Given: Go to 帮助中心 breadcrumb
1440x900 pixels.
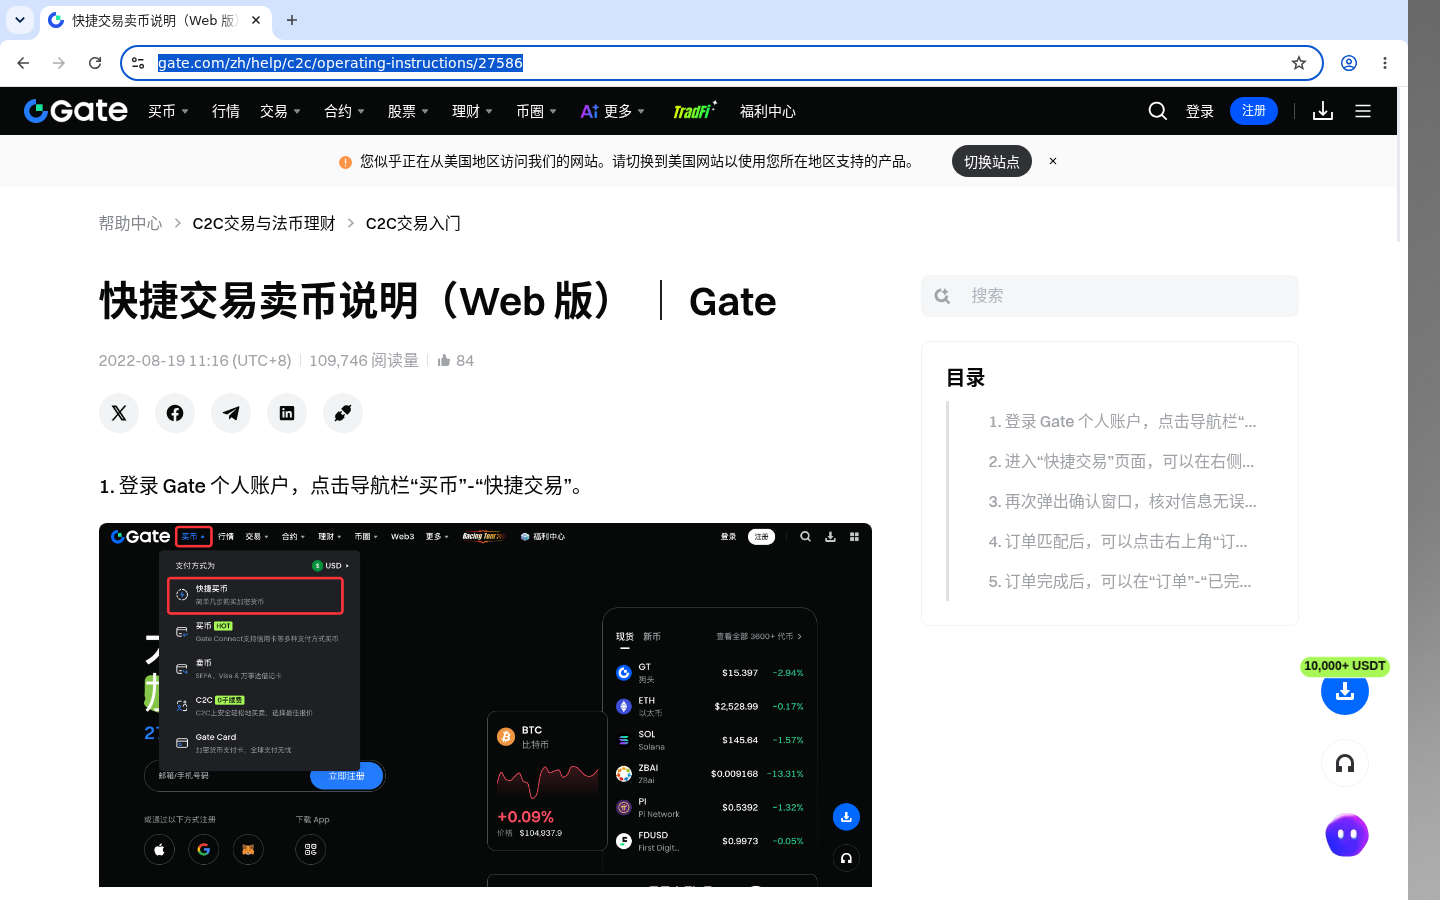Looking at the screenshot, I should pyautogui.click(x=130, y=223).
